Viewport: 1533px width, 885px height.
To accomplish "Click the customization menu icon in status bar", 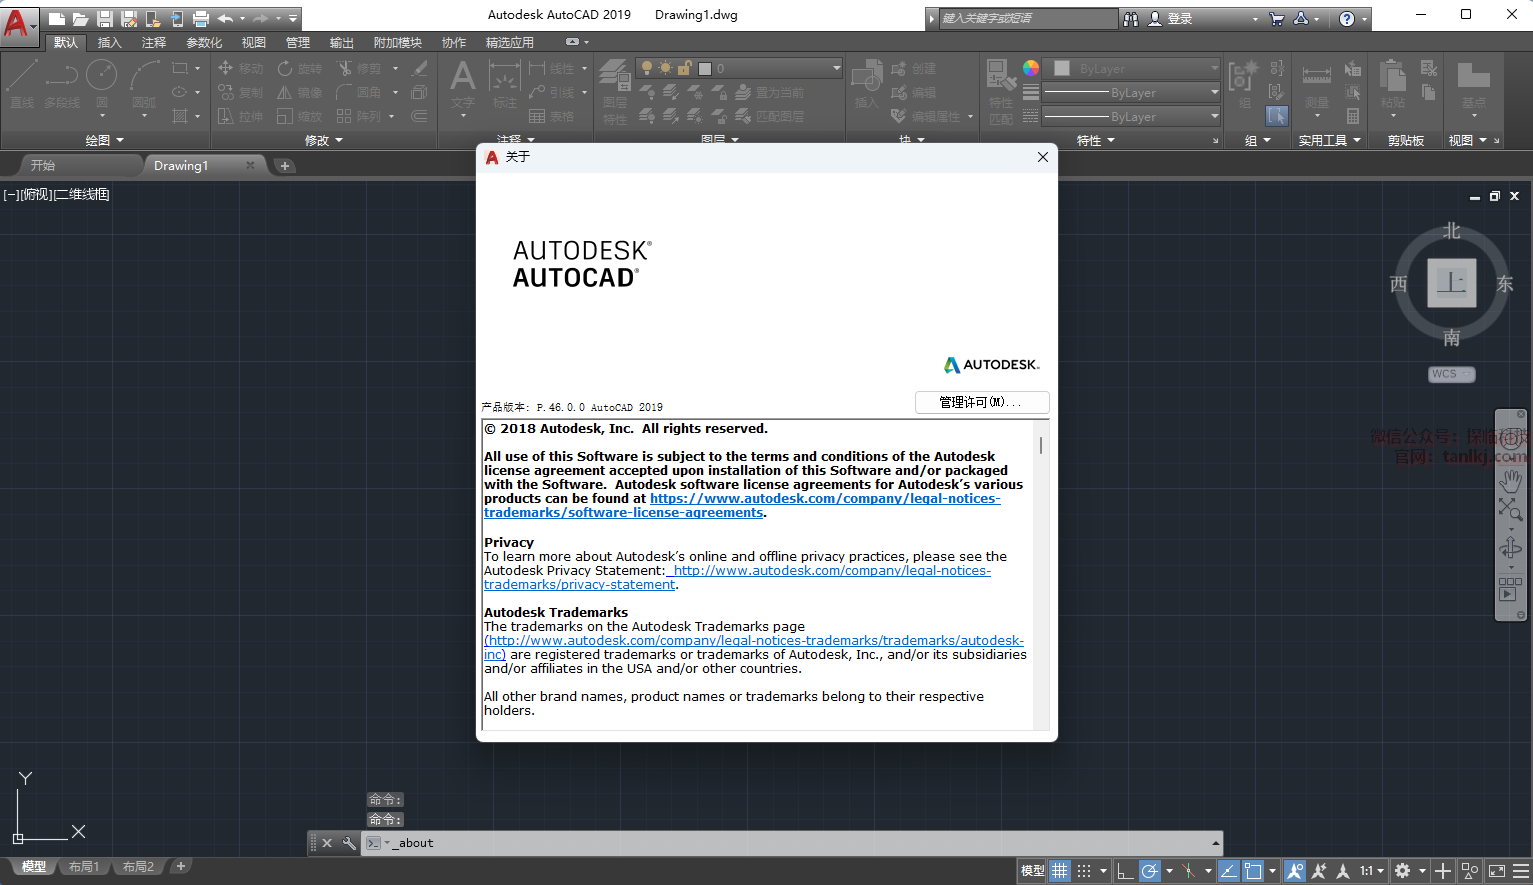I will [1520, 871].
